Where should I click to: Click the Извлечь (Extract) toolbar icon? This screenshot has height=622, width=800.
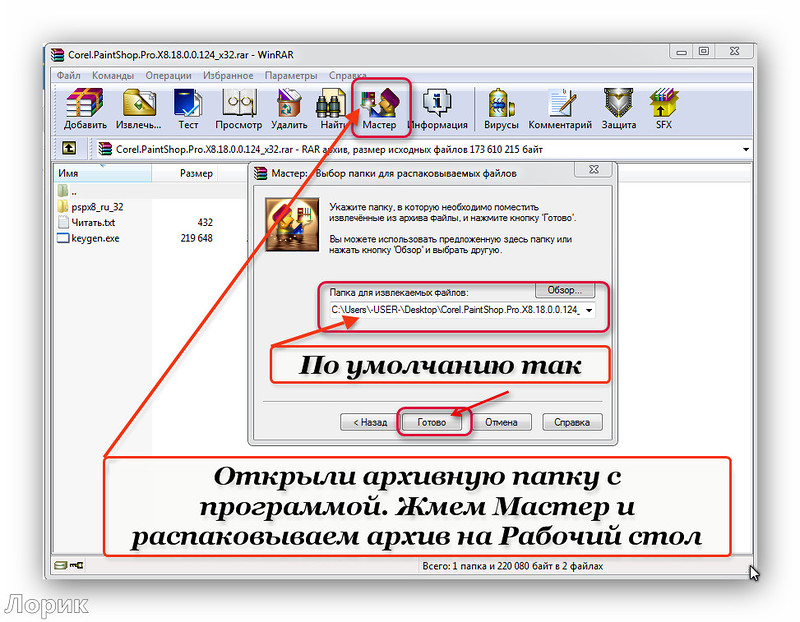coord(138,108)
